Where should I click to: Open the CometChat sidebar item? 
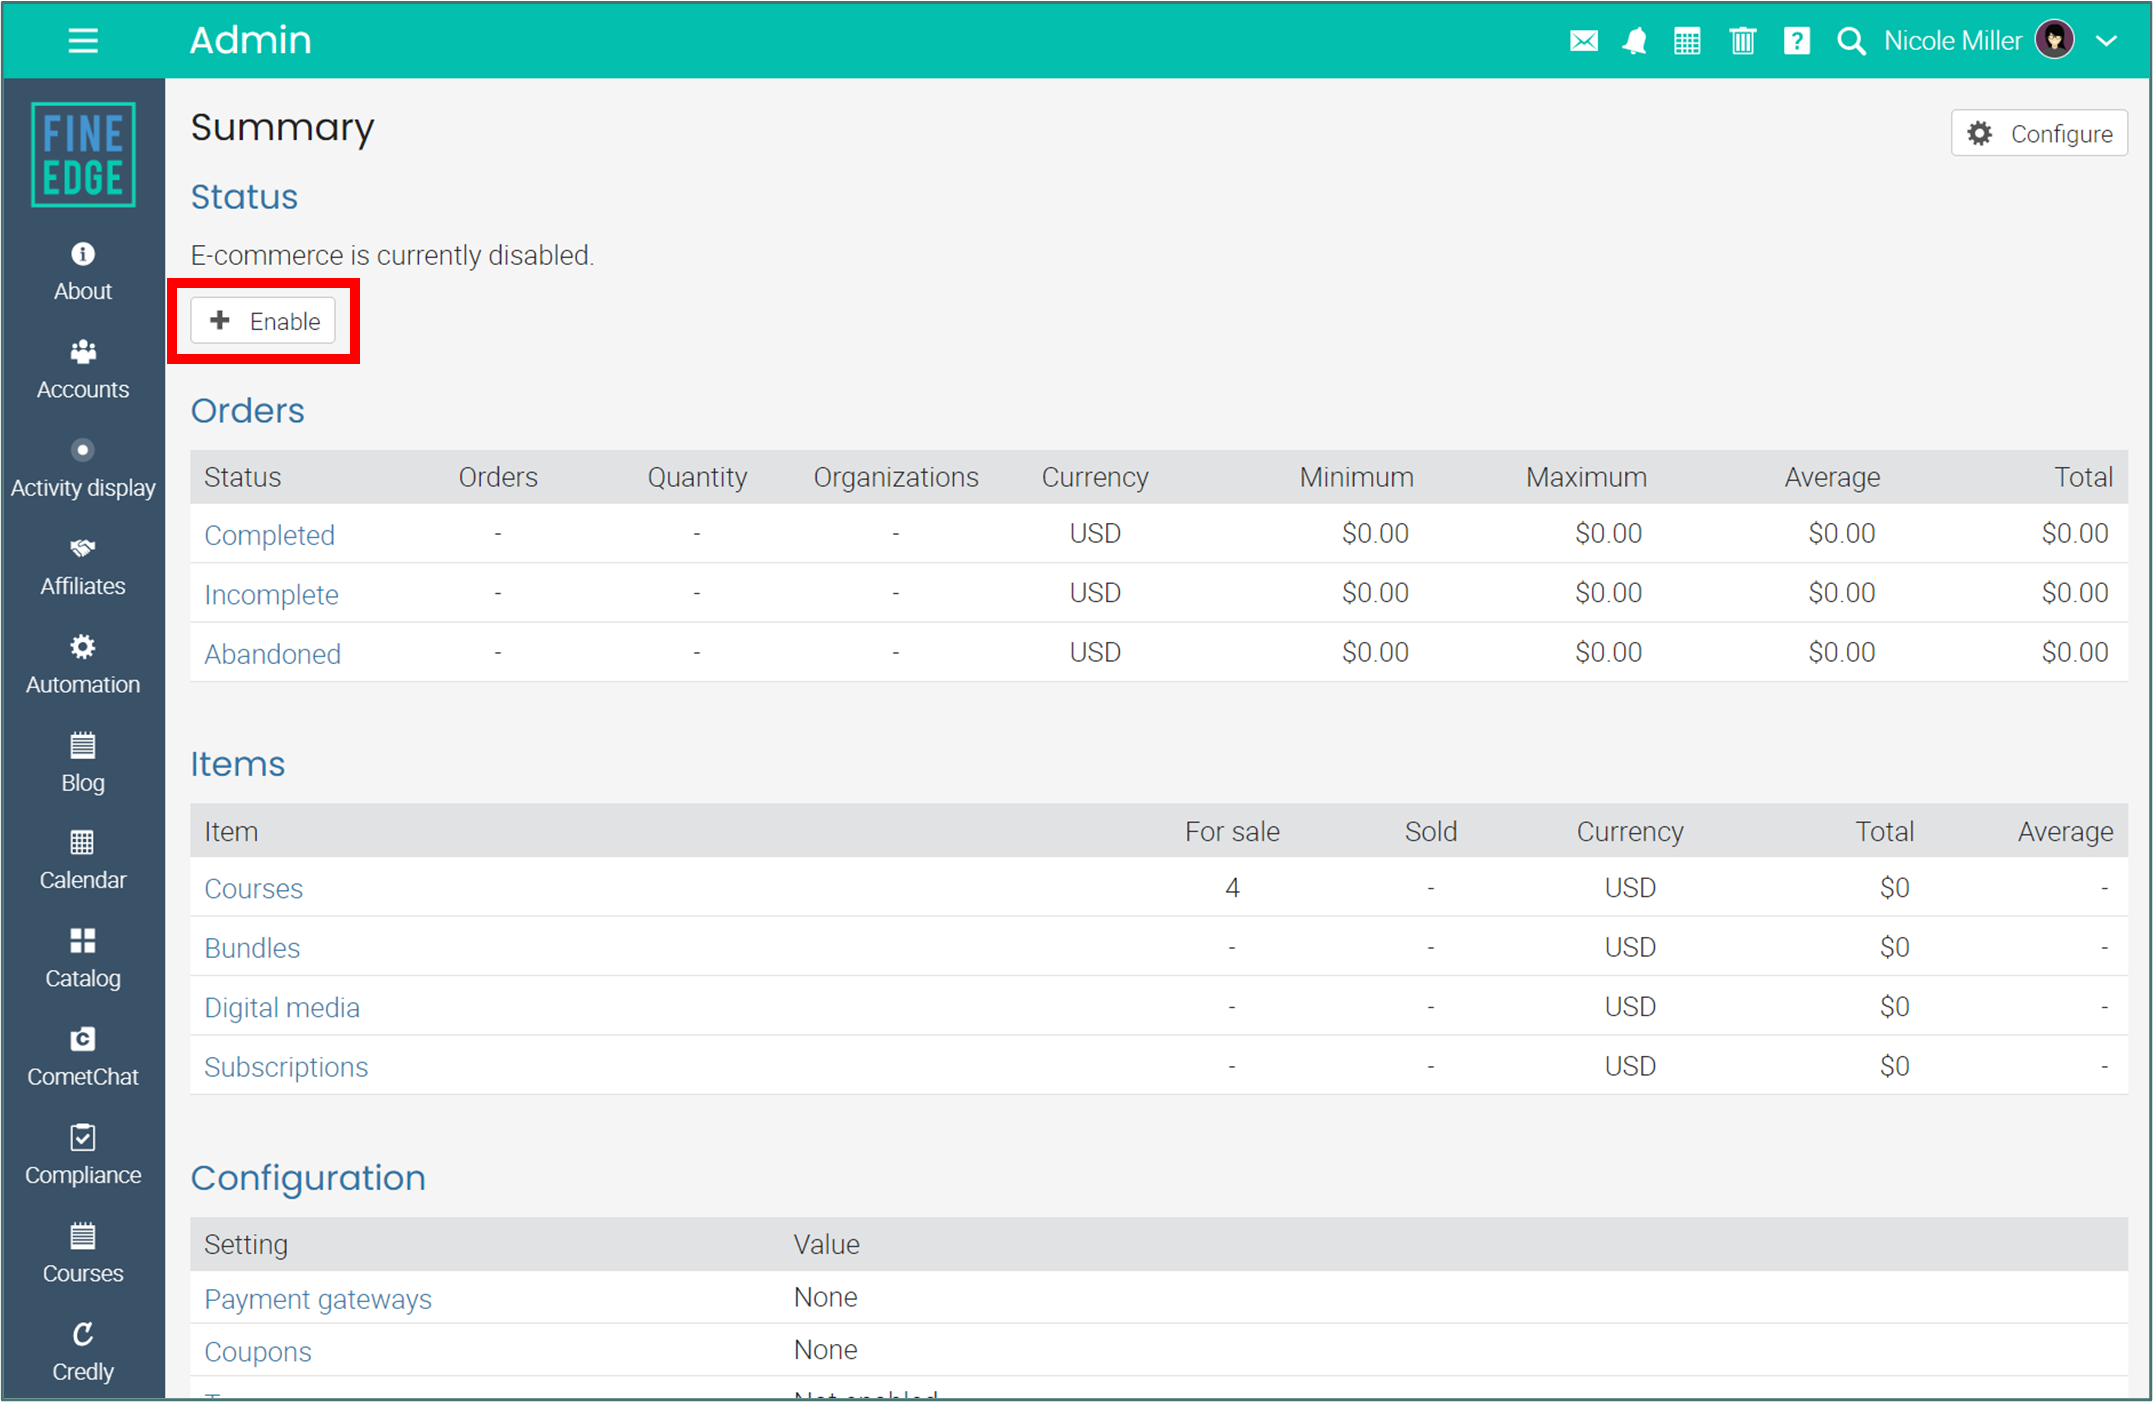click(83, 1057)
